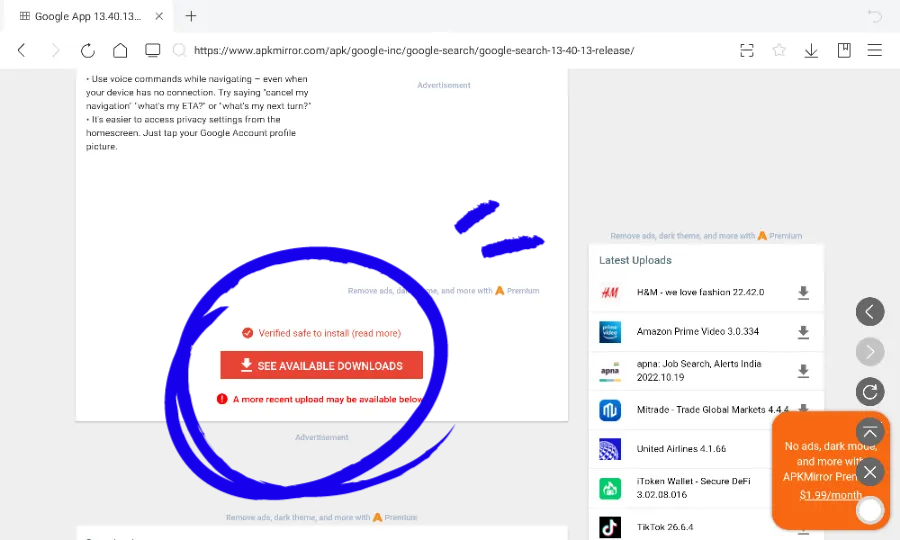Click the Amazon Prime Video app icon
900x540 pixels.
610,332
